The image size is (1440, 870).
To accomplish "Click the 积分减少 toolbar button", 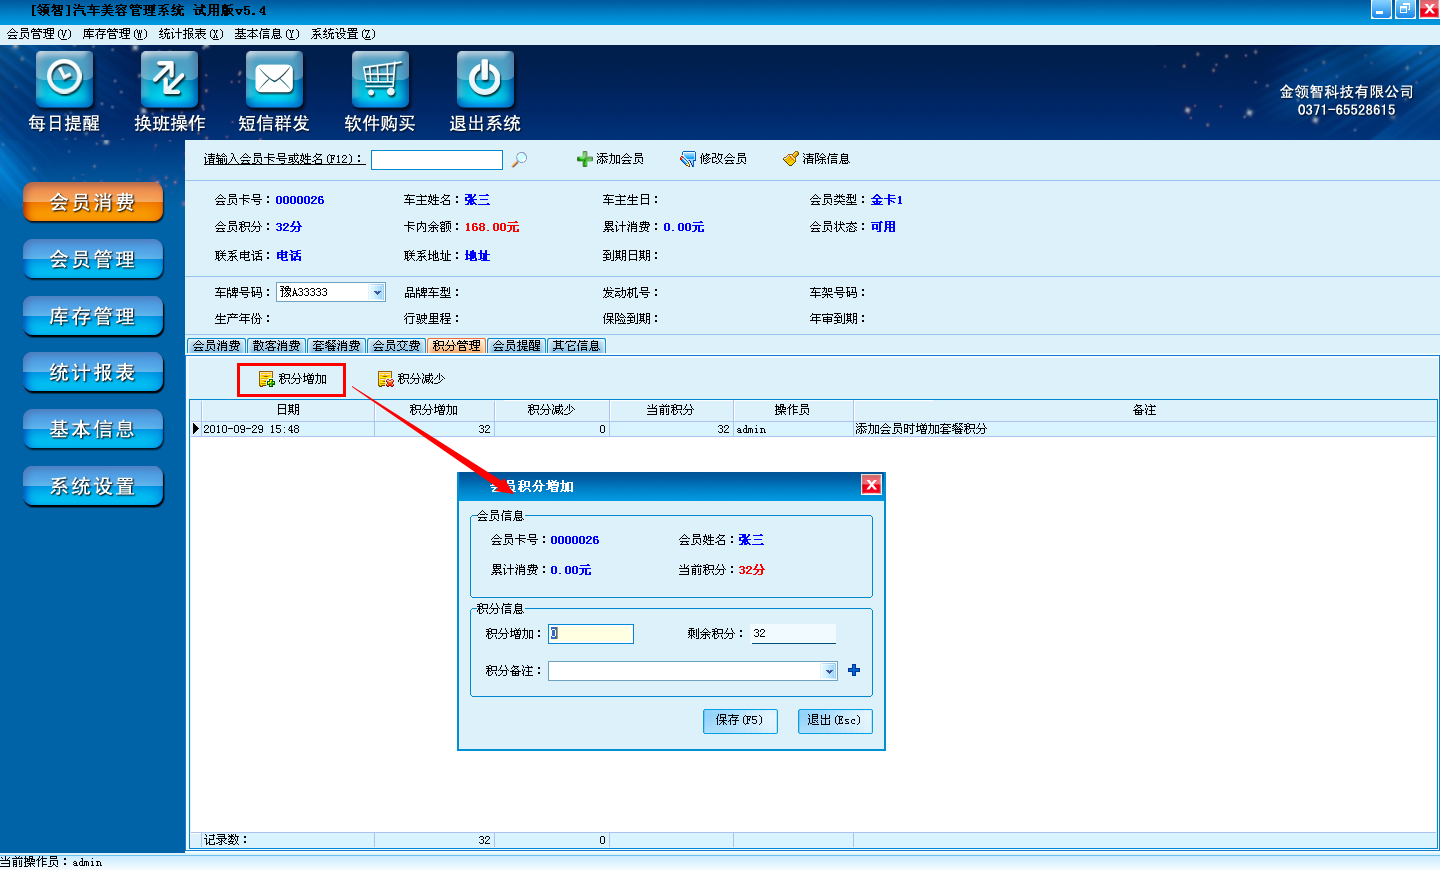I will click(x=411, y=379).
